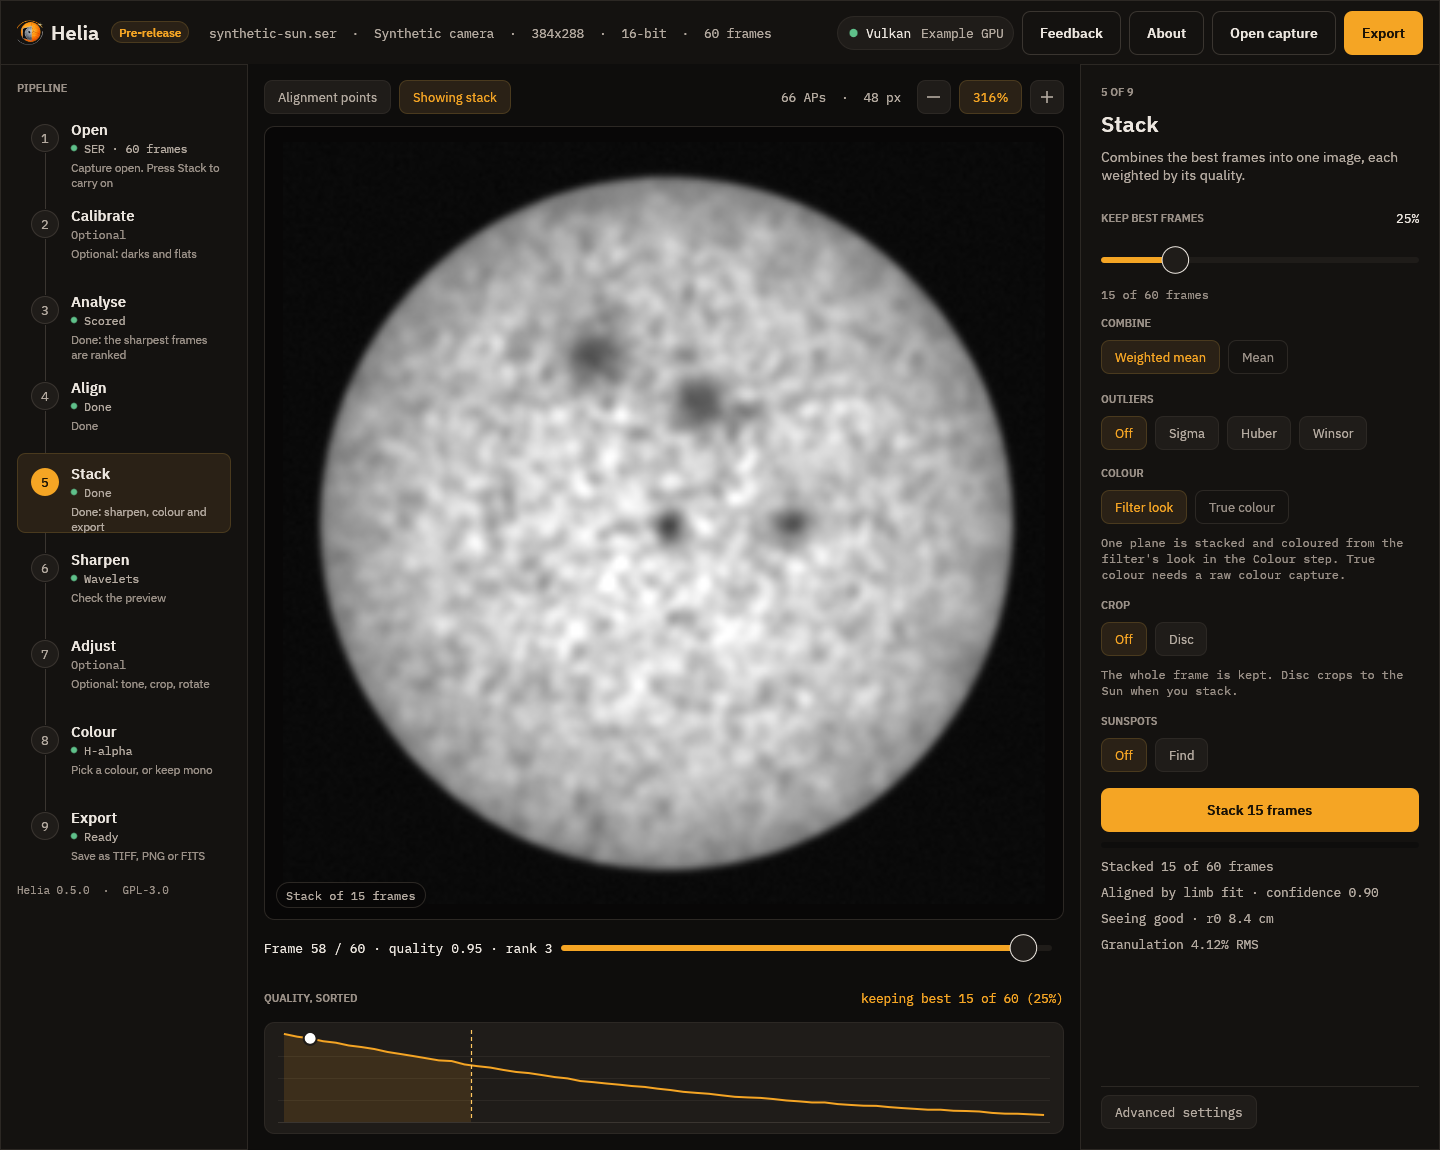Click the 316% zoom level indicator

tap(990, 97)
